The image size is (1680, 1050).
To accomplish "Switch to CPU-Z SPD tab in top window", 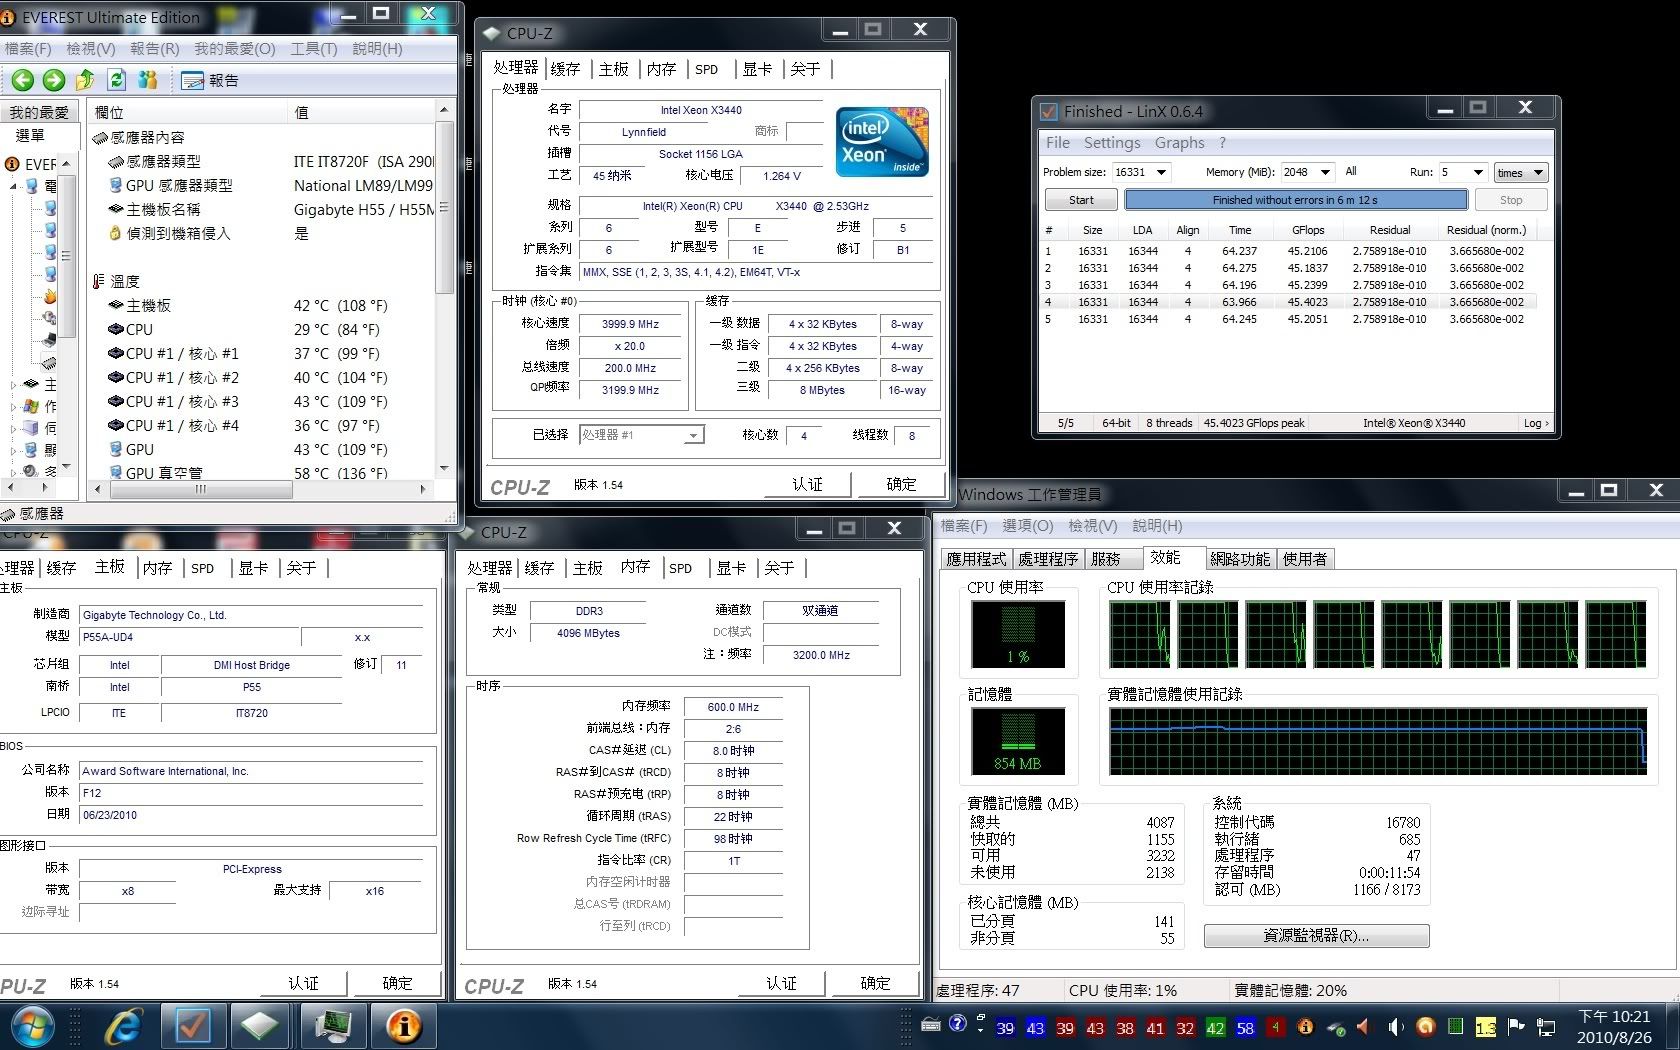I will coord(707,69).
